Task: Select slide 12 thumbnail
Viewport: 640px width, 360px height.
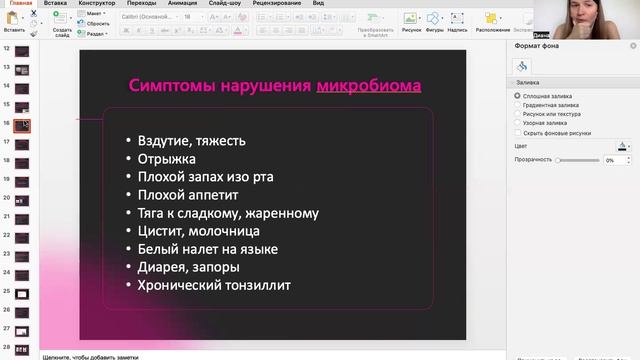Action: coord(22,51)
